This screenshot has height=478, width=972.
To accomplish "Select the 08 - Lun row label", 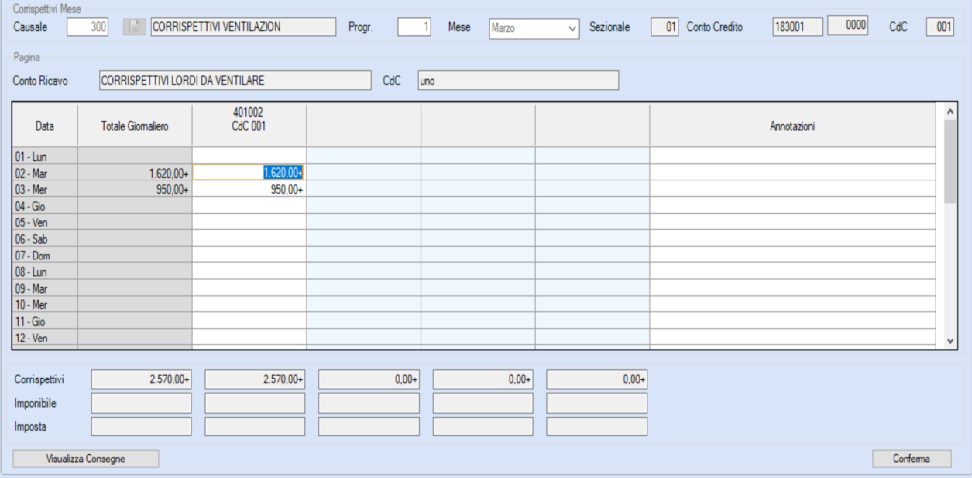I will 45,272.
